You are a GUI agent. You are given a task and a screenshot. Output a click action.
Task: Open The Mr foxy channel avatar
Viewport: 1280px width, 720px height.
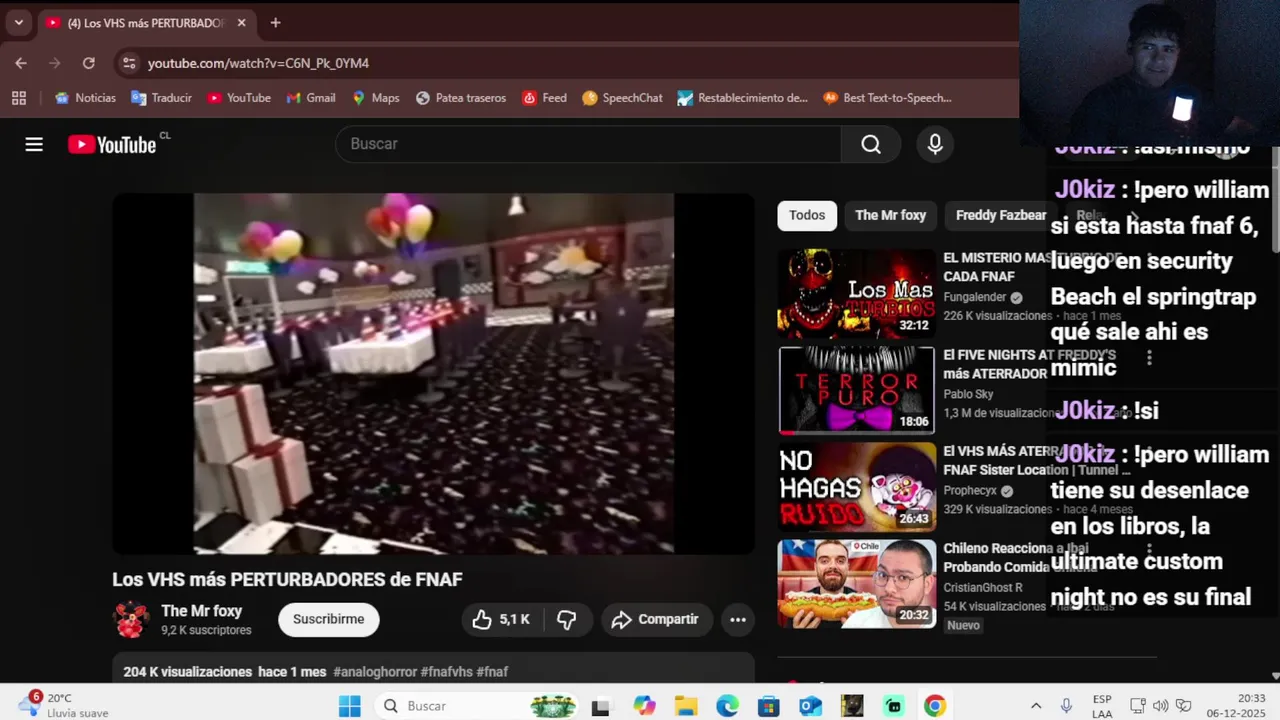(131, 619)
